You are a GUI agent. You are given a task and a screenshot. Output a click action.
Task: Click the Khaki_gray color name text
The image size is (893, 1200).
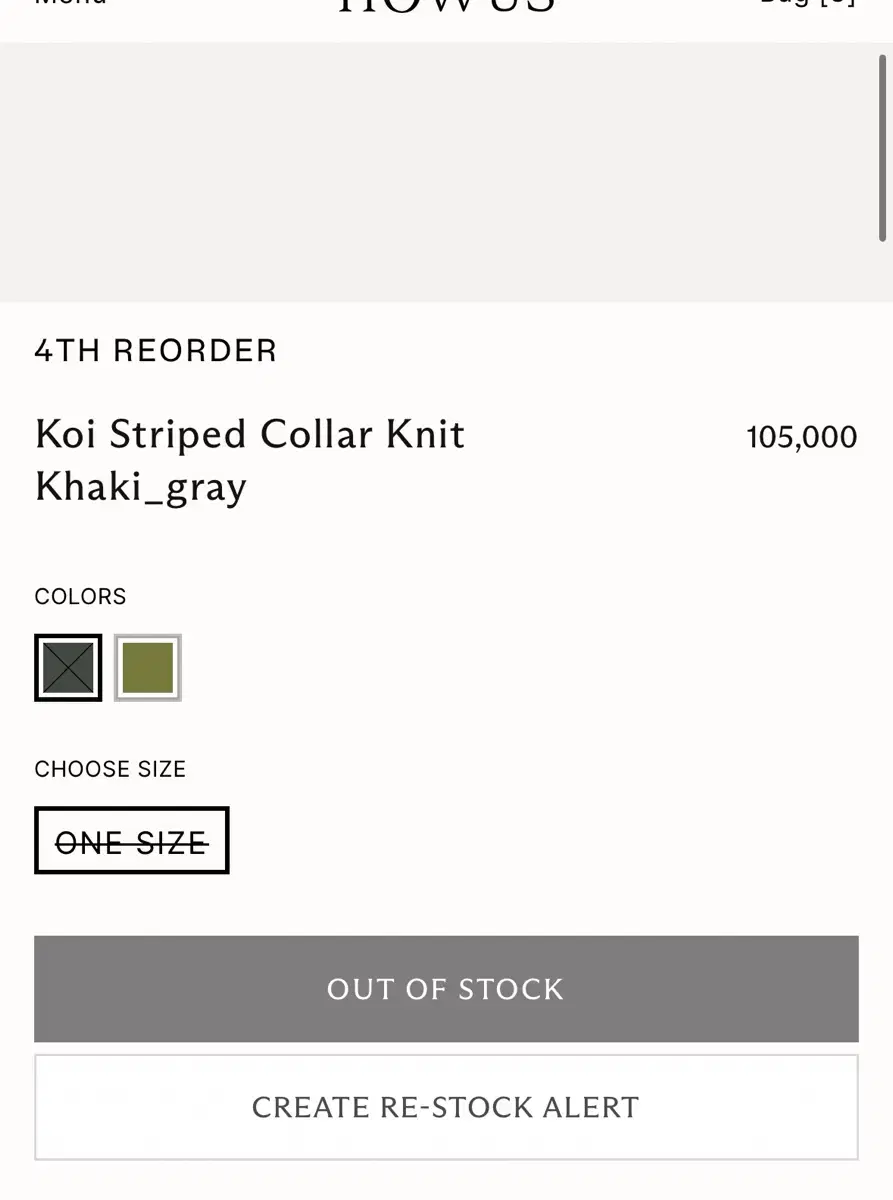pyautogui.click(x=141, y=488)
